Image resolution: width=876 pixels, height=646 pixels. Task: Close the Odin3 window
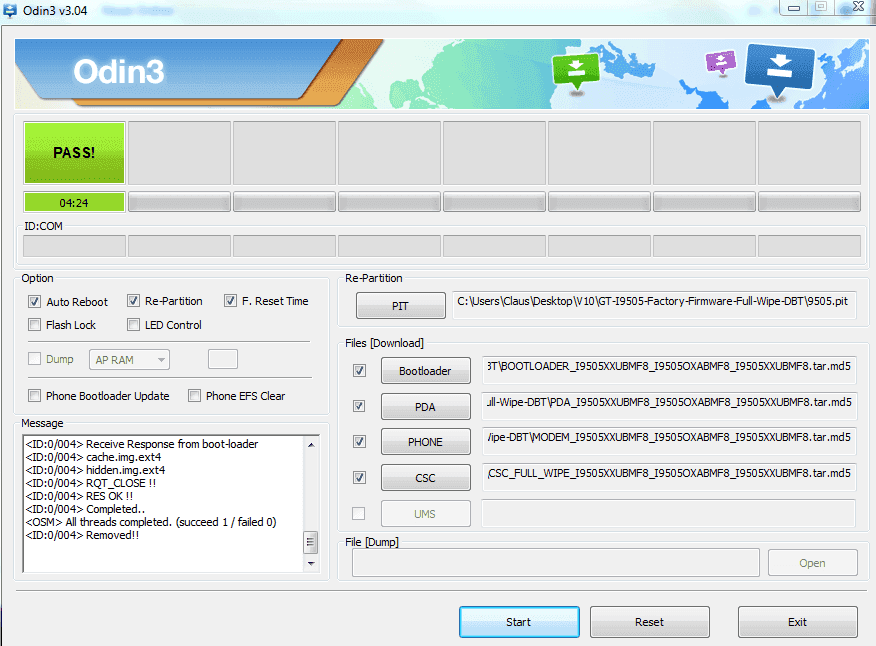pos(858,7)
